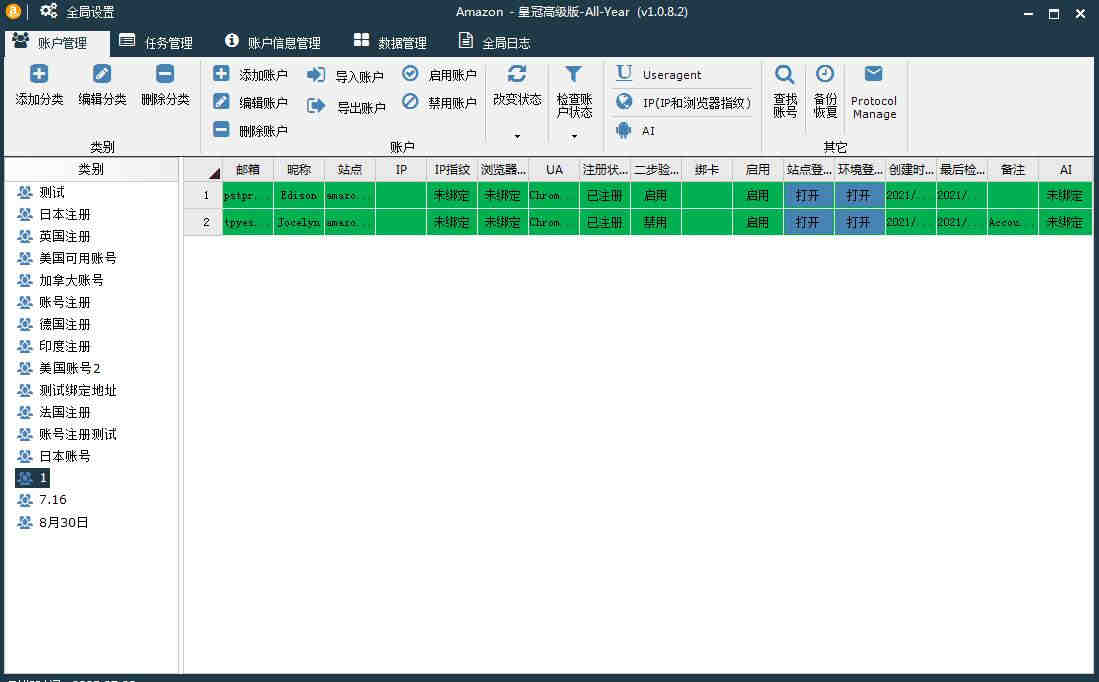Expand the 改变状态 dropdown arrow

pyautogui.click(x=517, y=136)
